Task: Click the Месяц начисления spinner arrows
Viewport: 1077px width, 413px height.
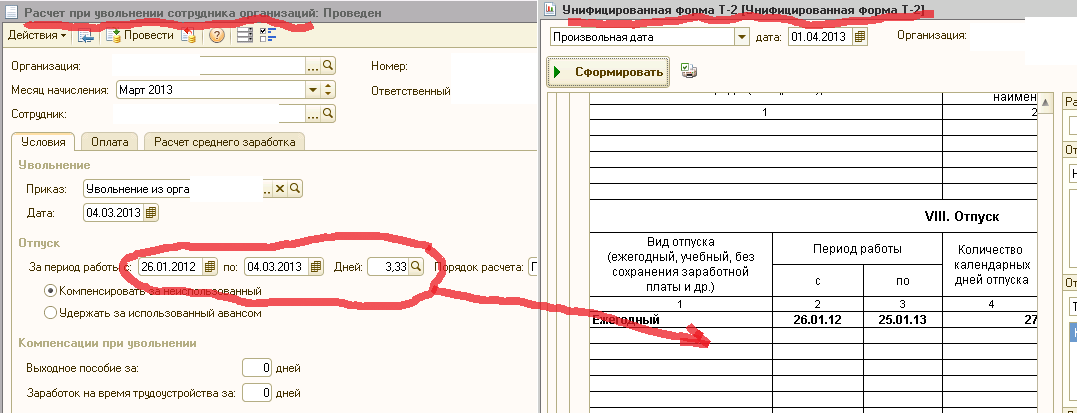Action: pyautogui.click(x=327, y=90)
